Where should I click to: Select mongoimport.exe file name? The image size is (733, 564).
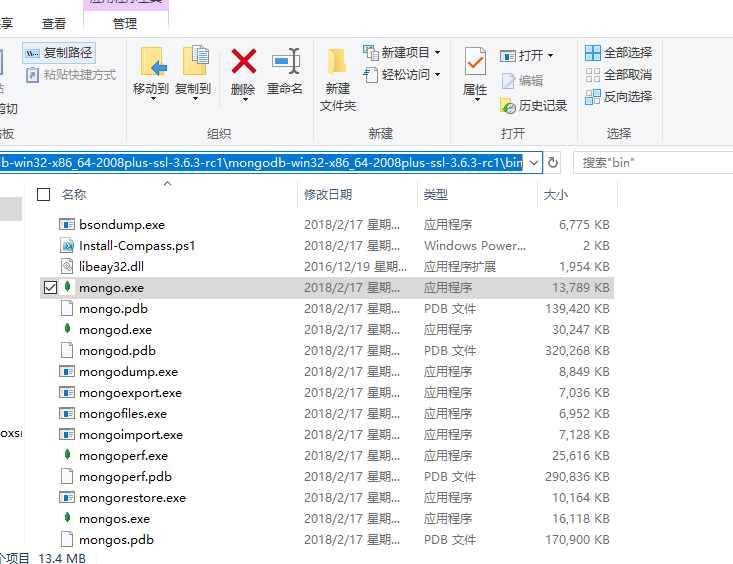click(x=131, y=435)
